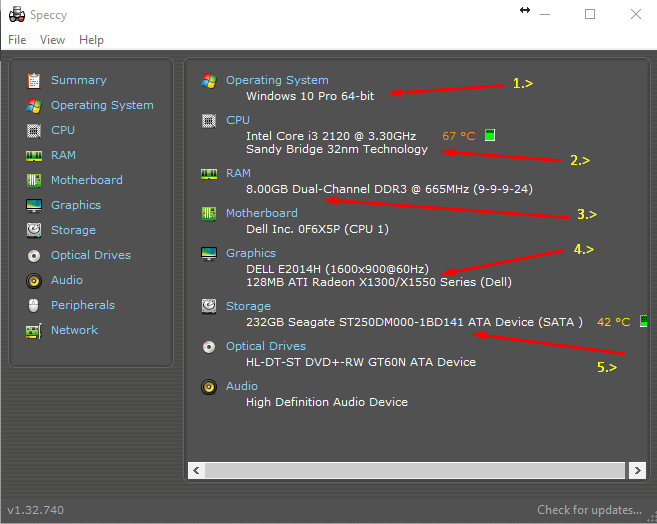The width and height of the screenshot is (657, 524).
Task: Click the Sandy Bridge 32nm Technology text
Action: (337, 149)
